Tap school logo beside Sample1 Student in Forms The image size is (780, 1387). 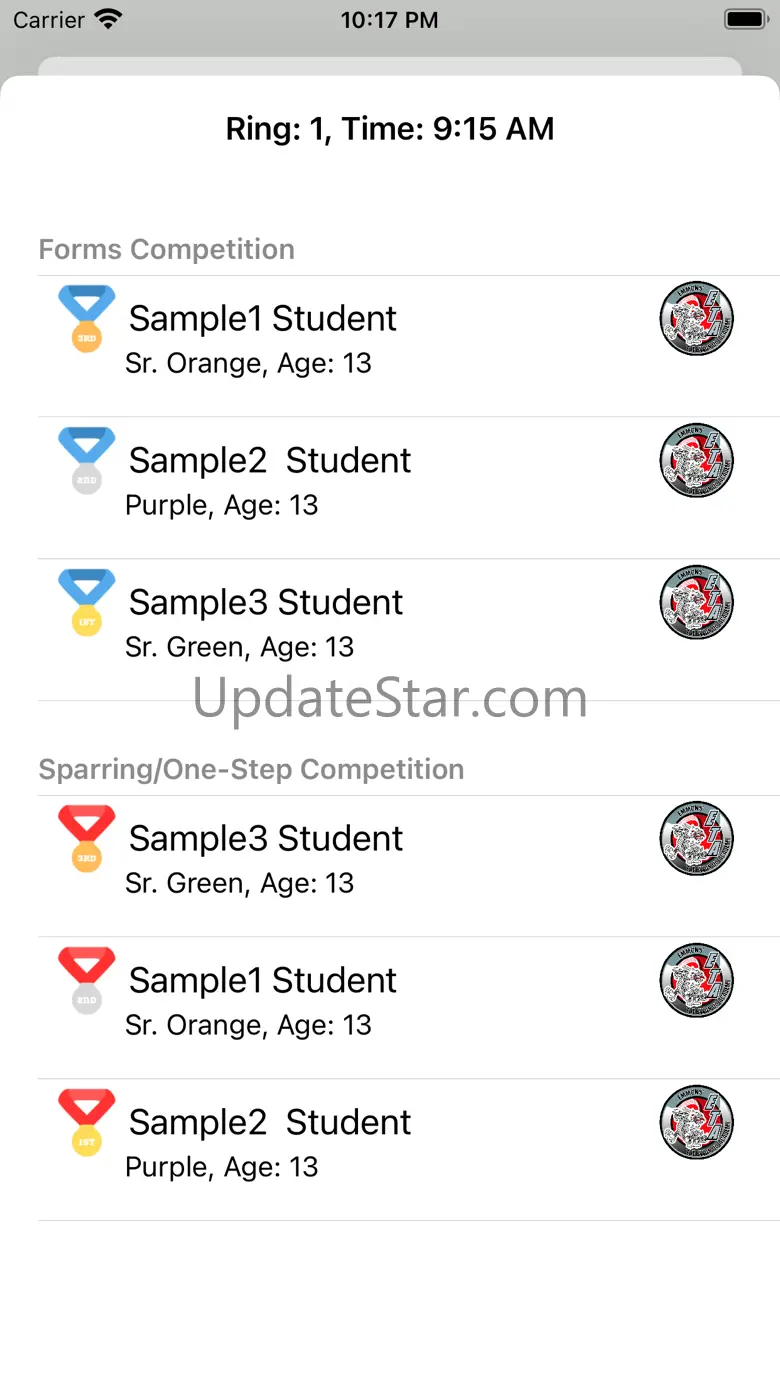coord(697,319)
